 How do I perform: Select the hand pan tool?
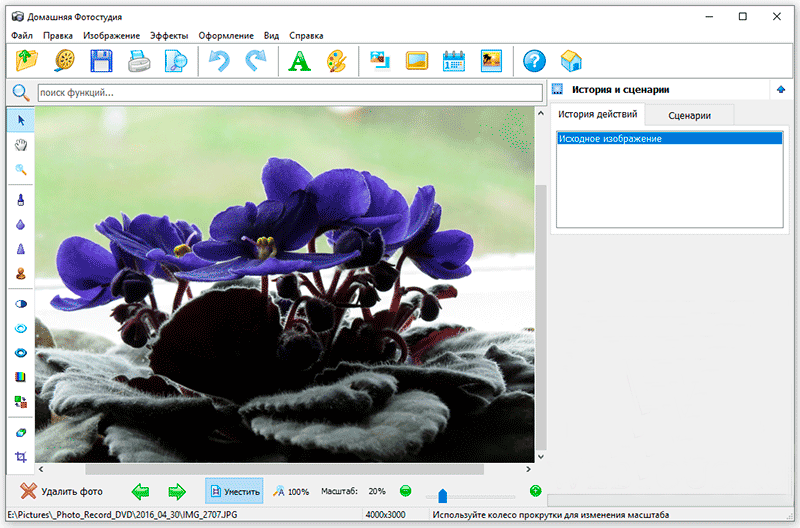pyautogui.click(x=21, y=145)
